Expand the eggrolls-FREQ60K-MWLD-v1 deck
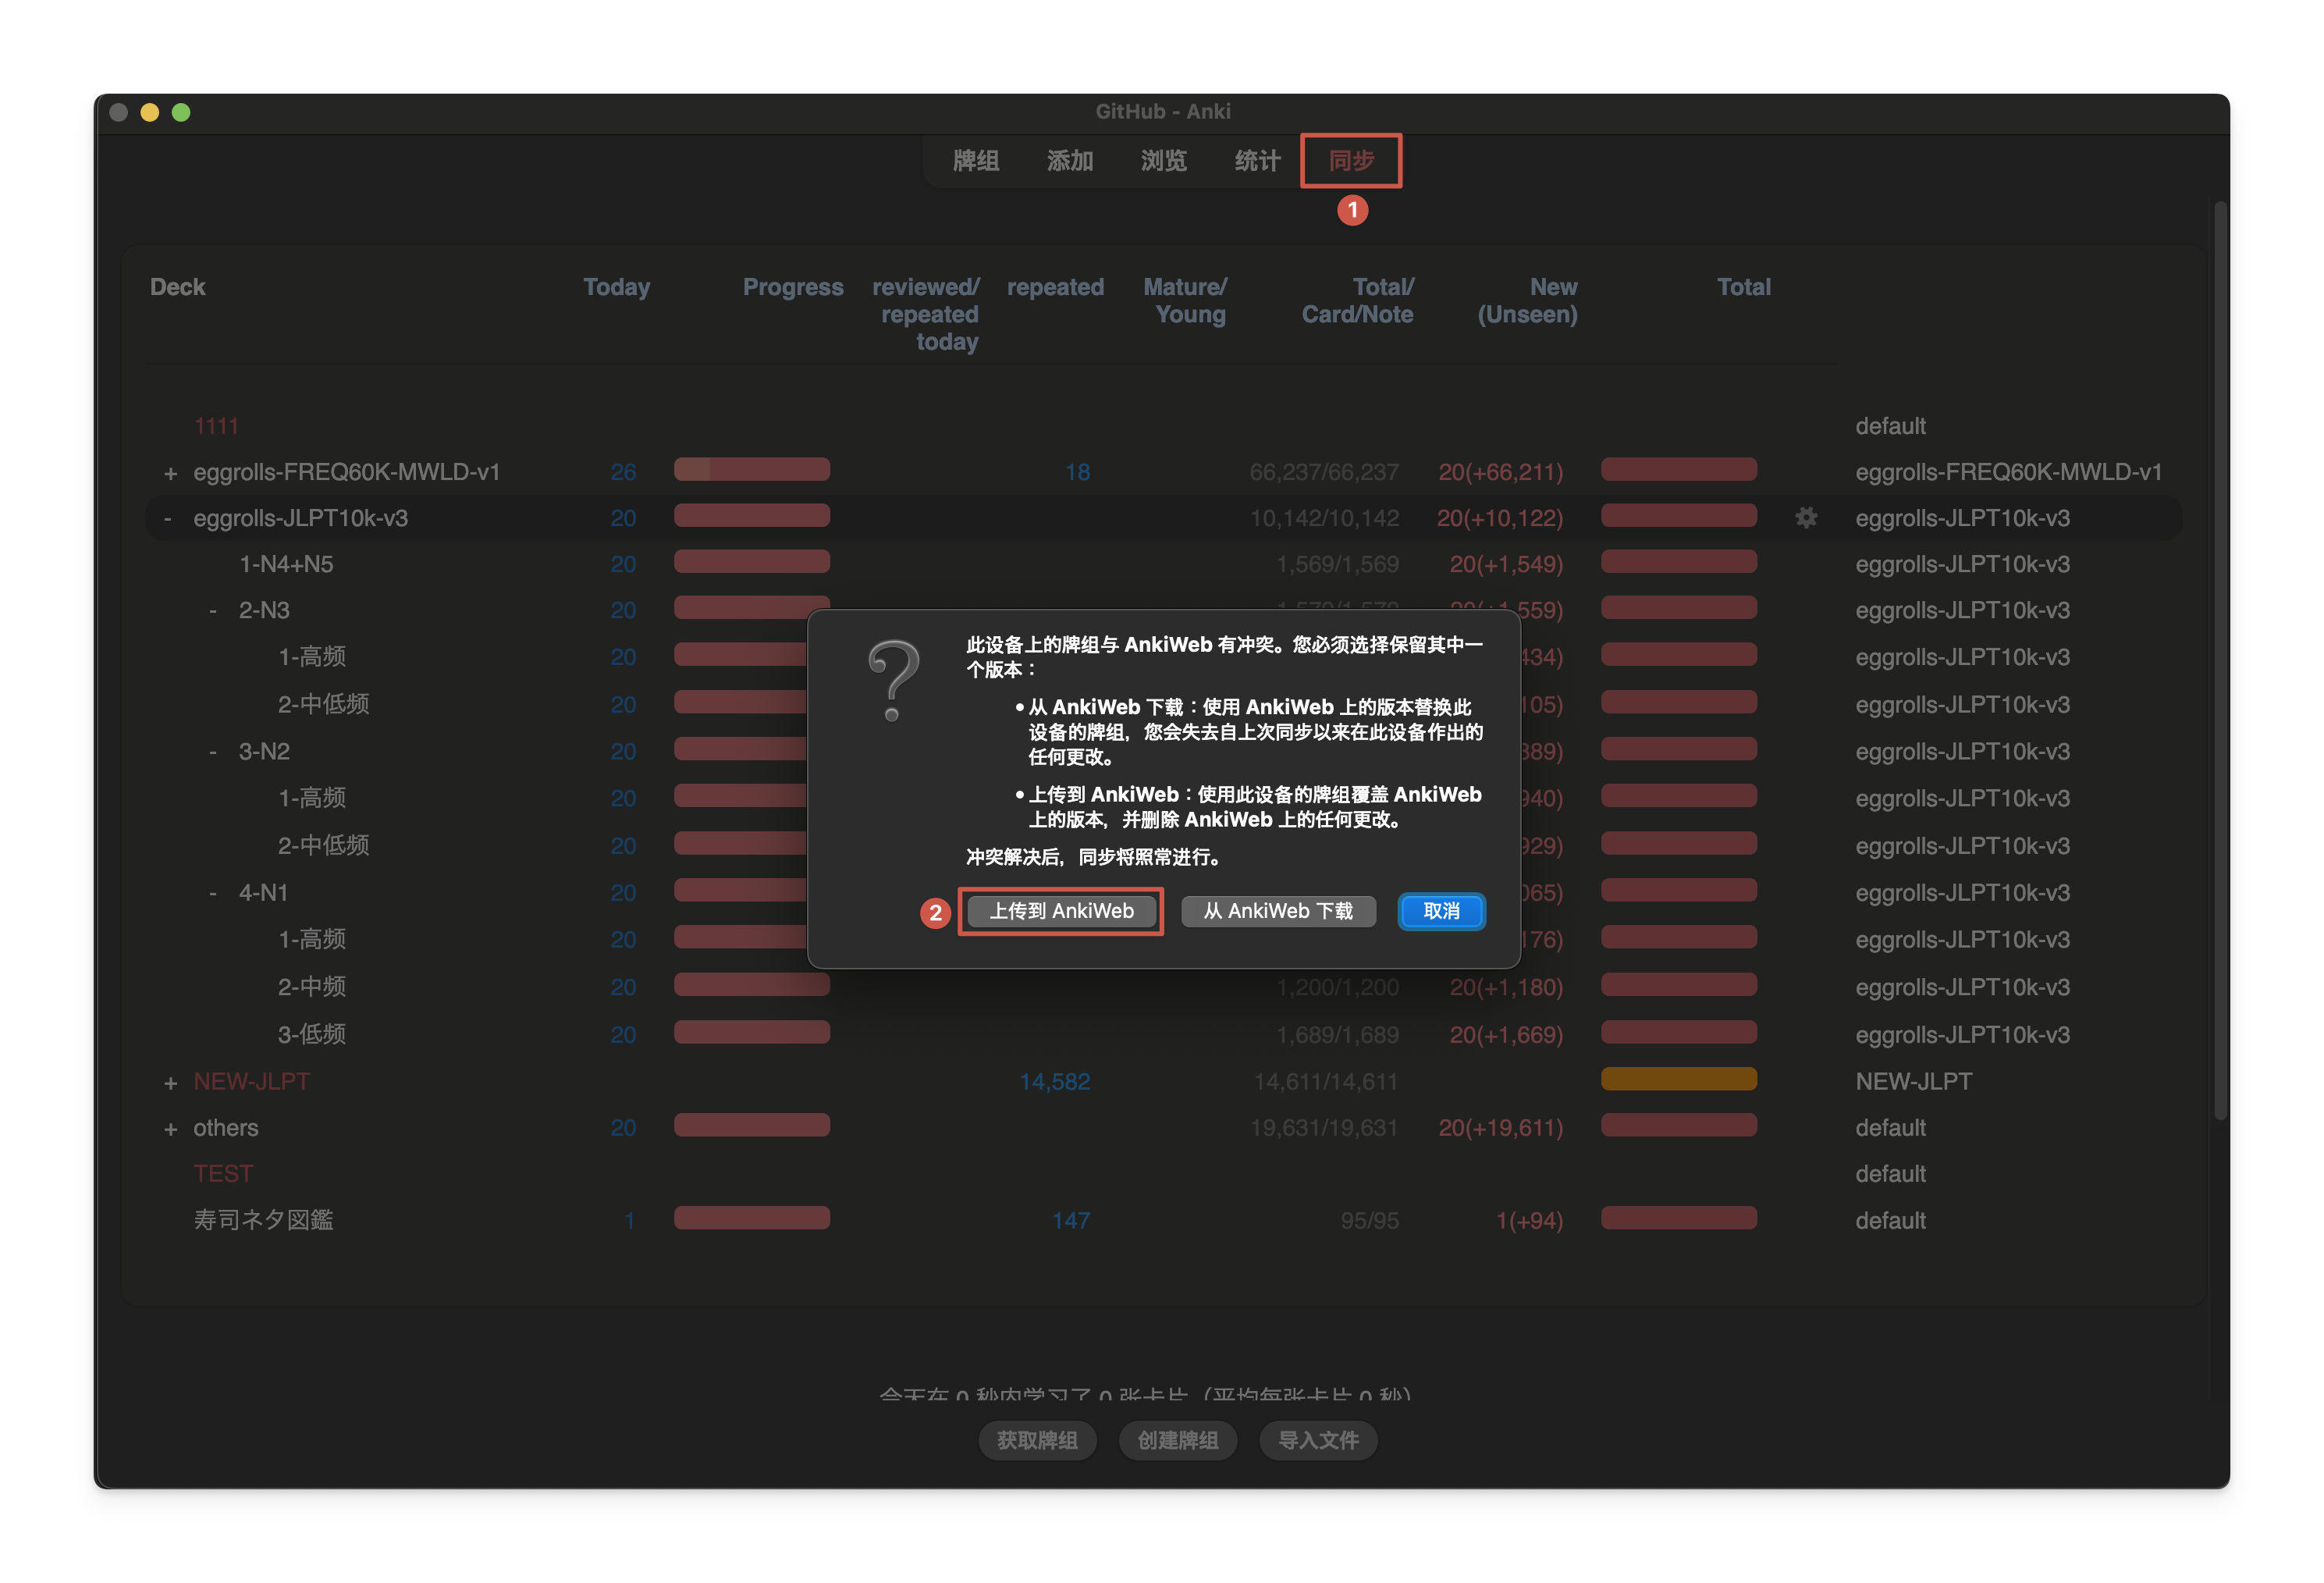This screenshot has height=1583, width=2324. click(170, 473)
